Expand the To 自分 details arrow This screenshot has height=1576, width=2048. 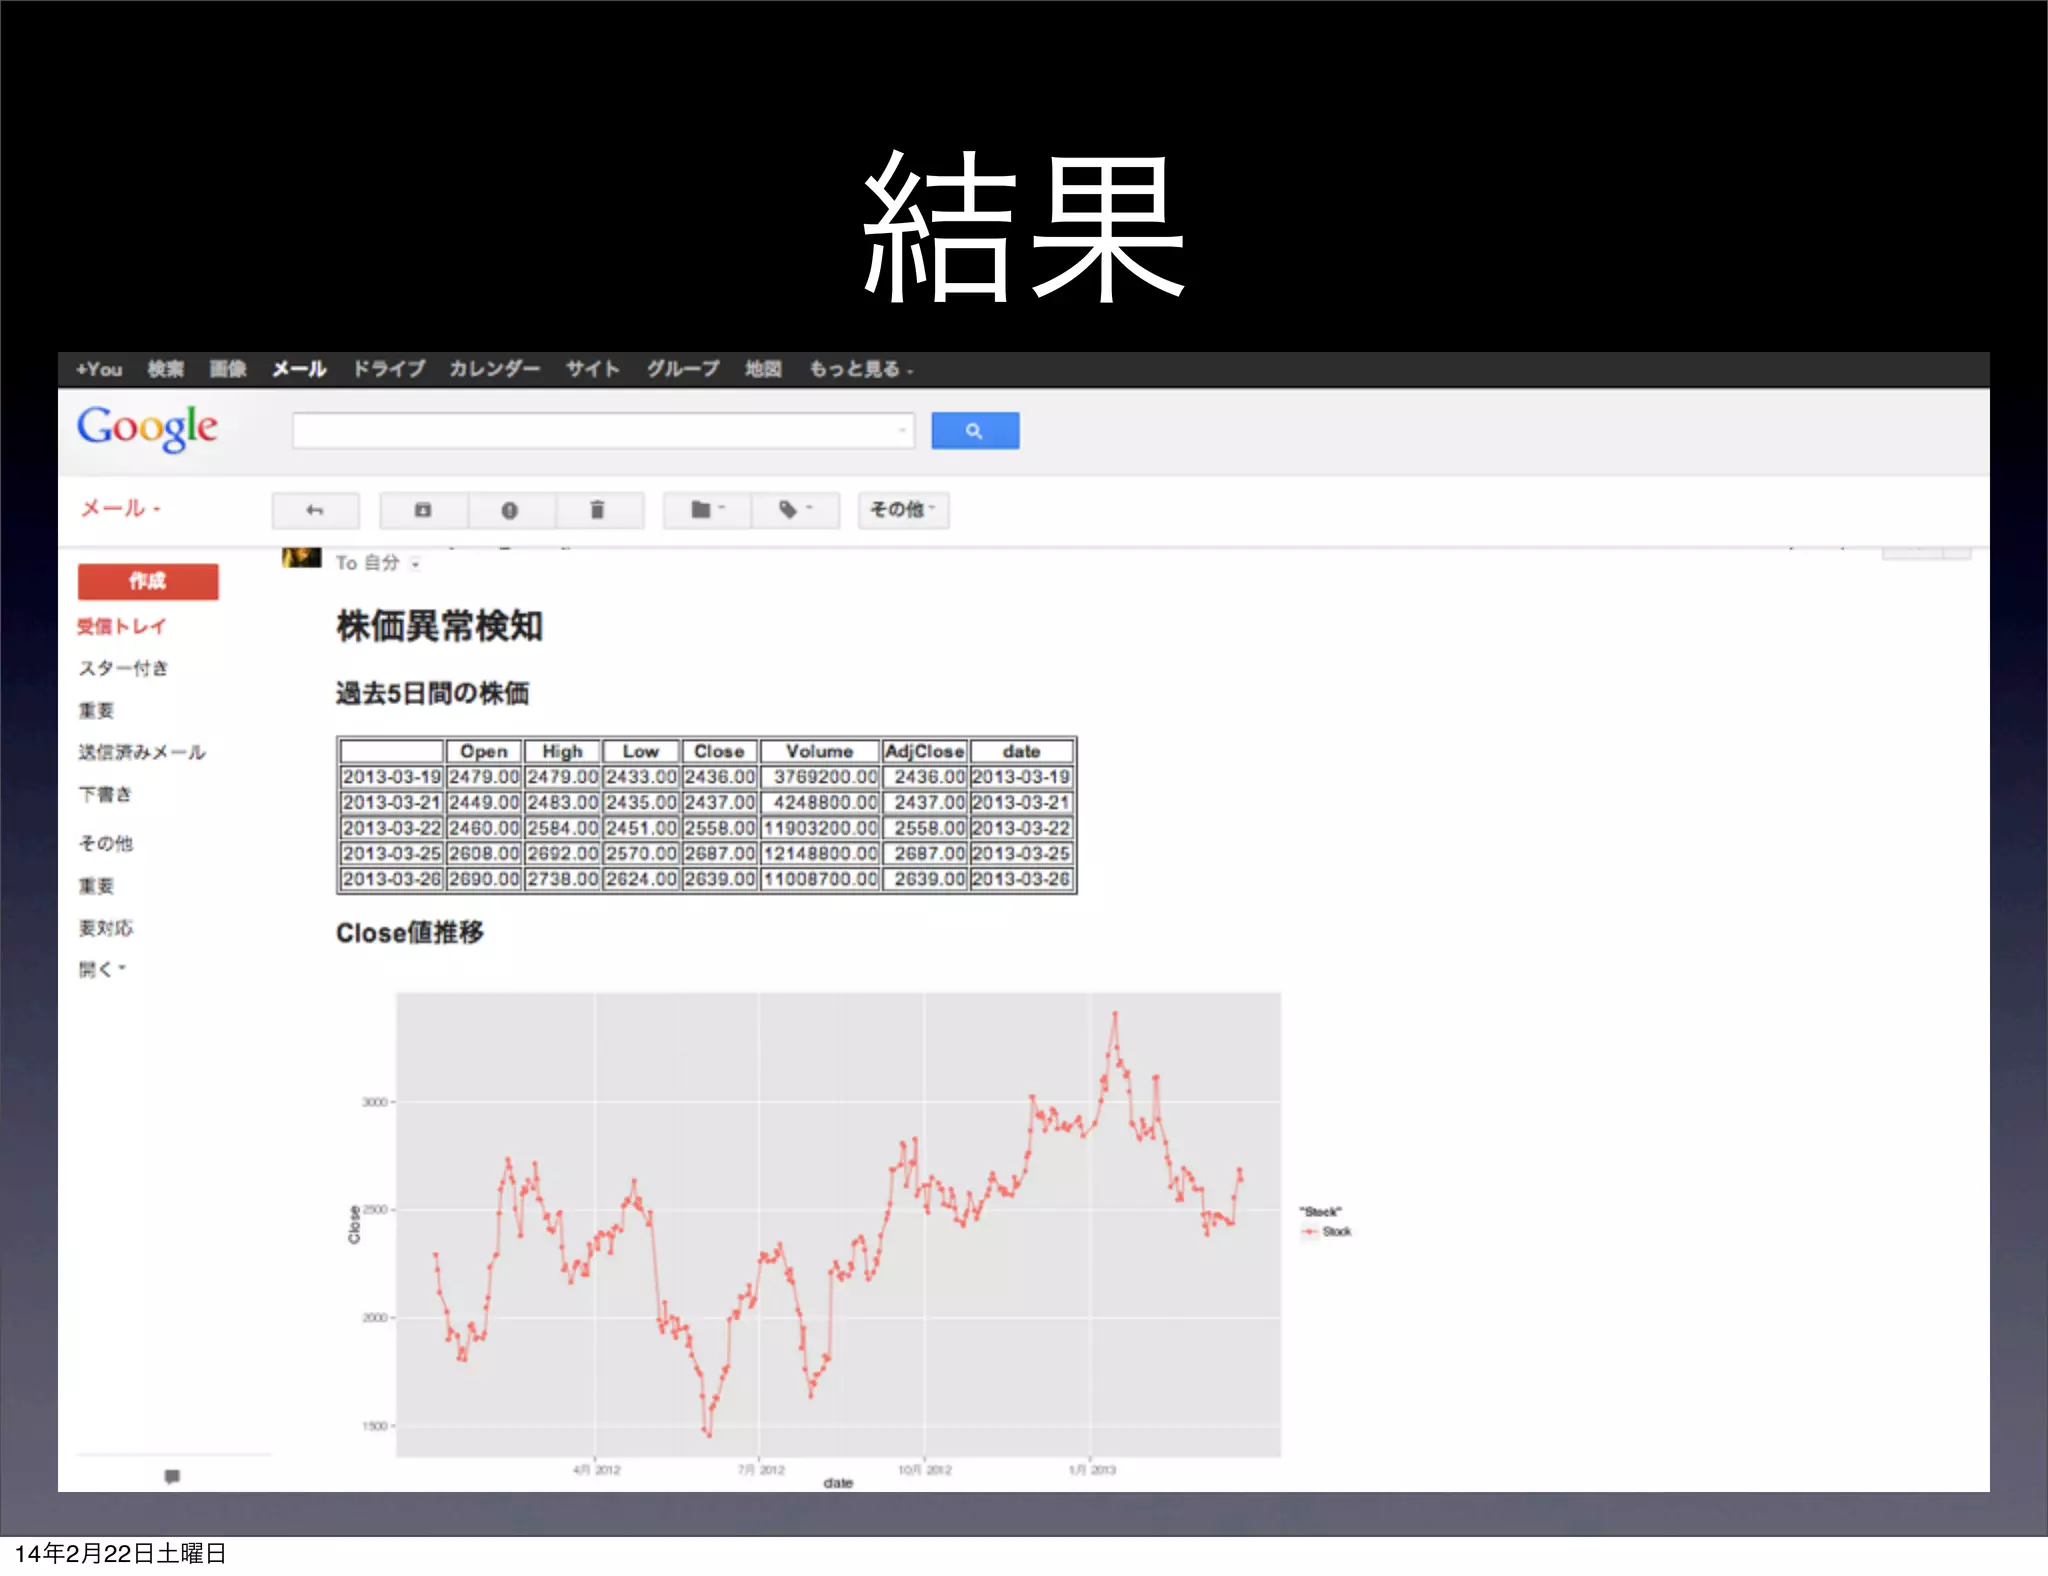(x=415, y=564)
